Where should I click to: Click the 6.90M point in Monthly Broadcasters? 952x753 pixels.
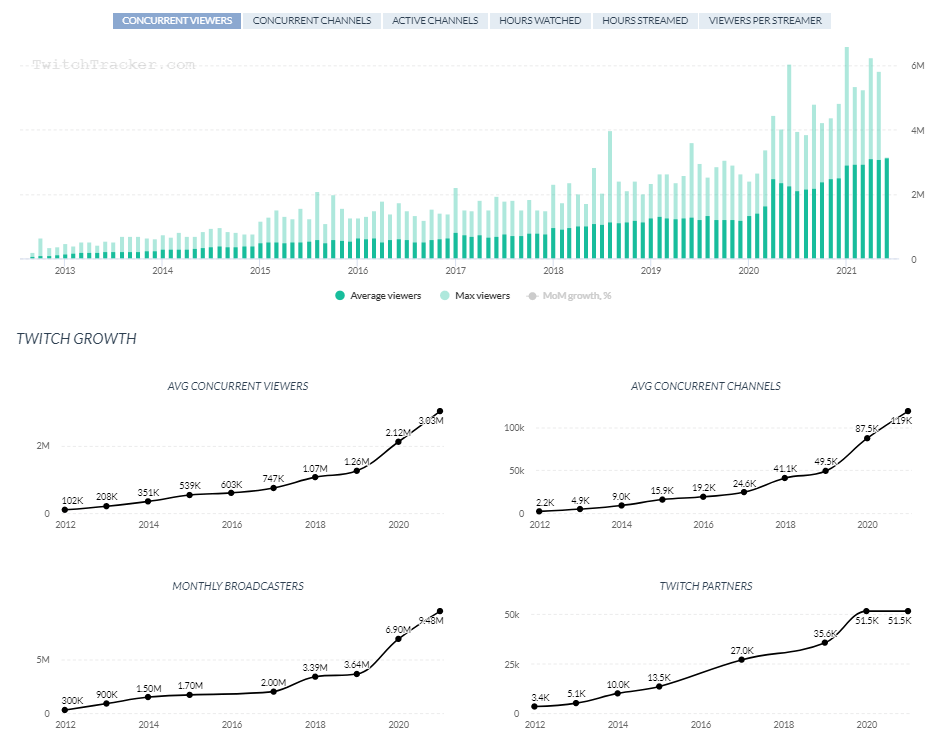398,639
